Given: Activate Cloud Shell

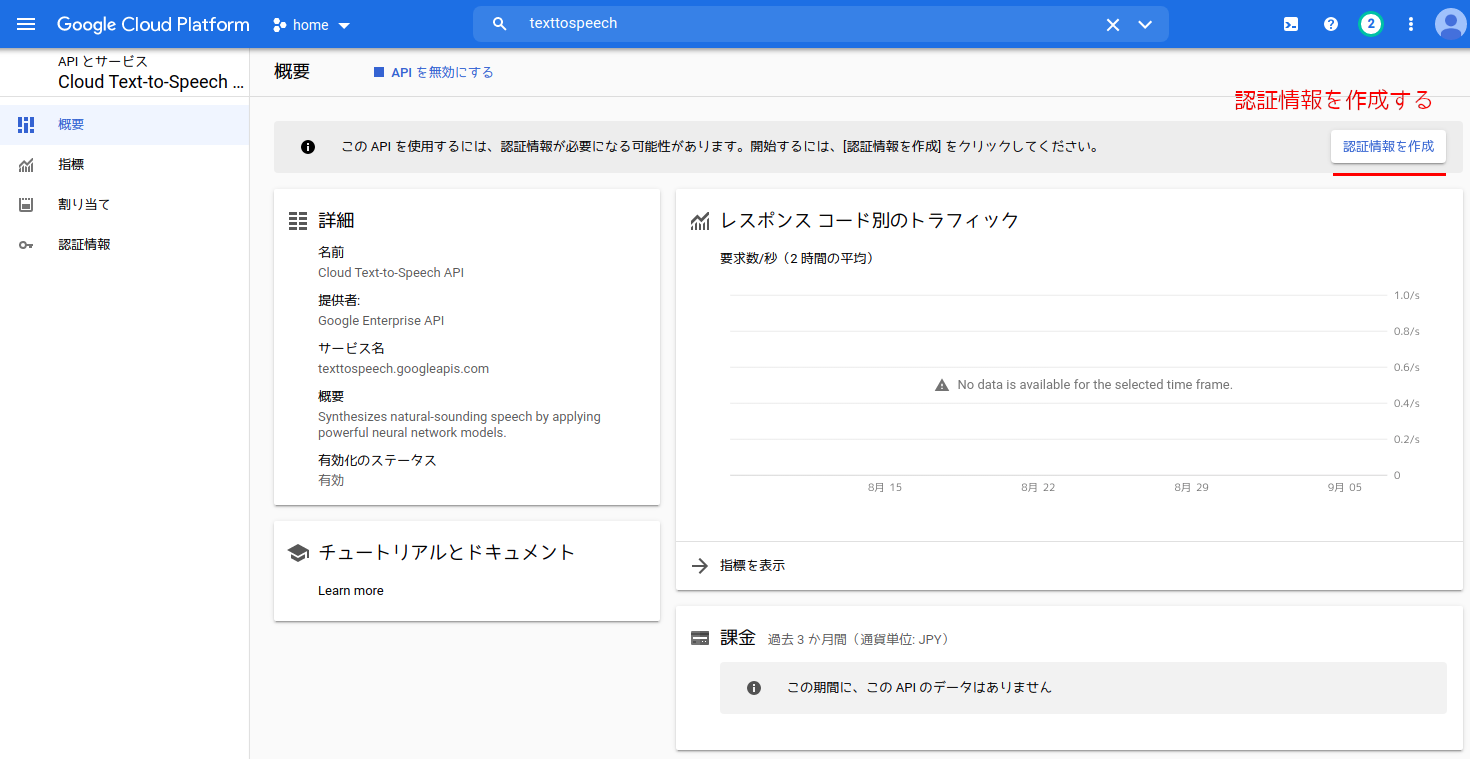Looking at the screenshot, I should (x=1290, y=24).
